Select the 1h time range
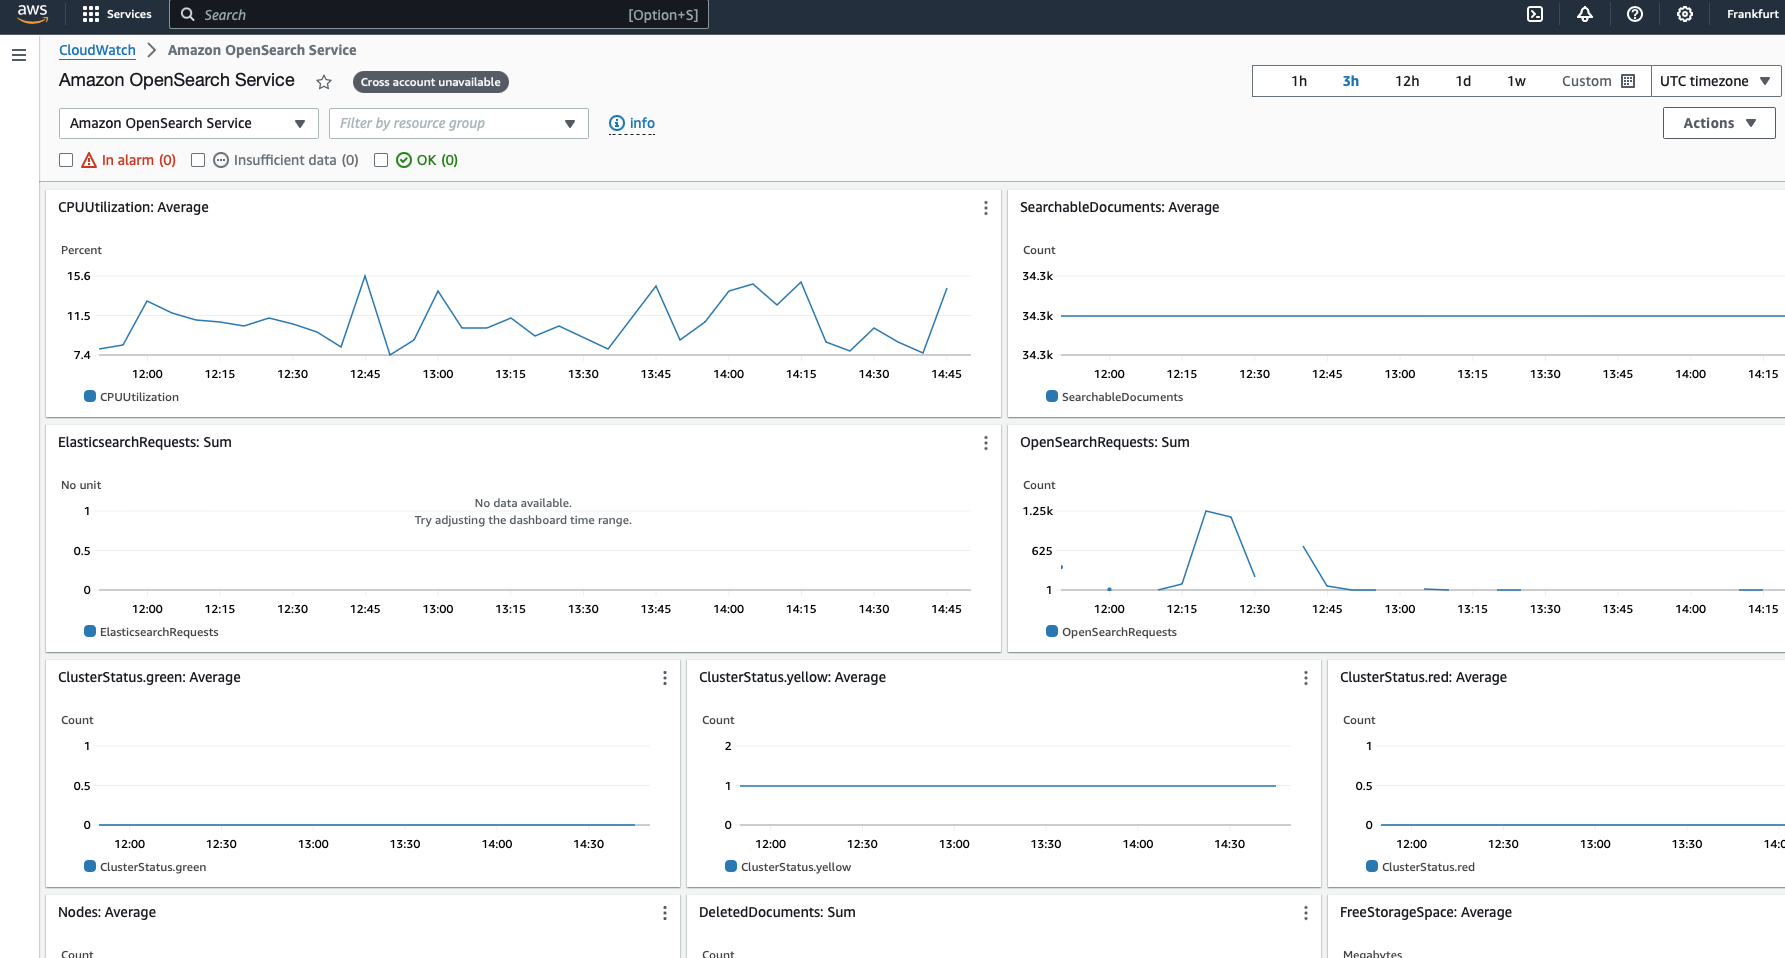Image resolution: width=1785 pixels, height=958 pixels. coord(1299,81)
